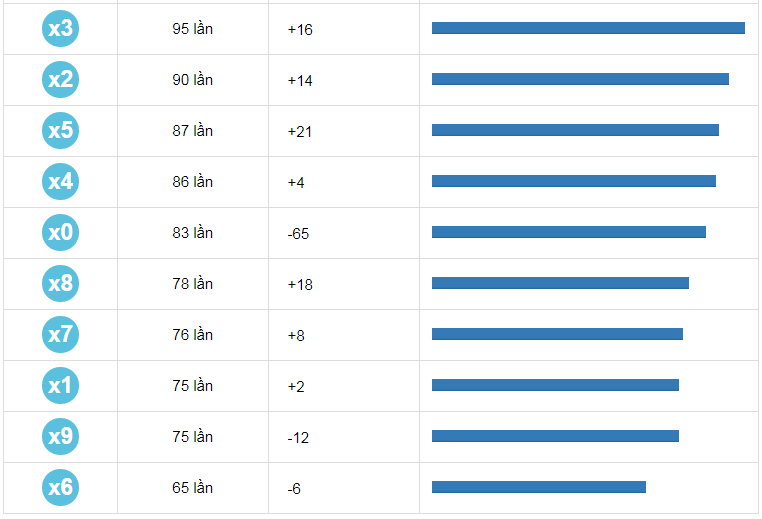The image size is (762, 519).
Task: Select the x2 circle badge
Action: coord(60,79)
